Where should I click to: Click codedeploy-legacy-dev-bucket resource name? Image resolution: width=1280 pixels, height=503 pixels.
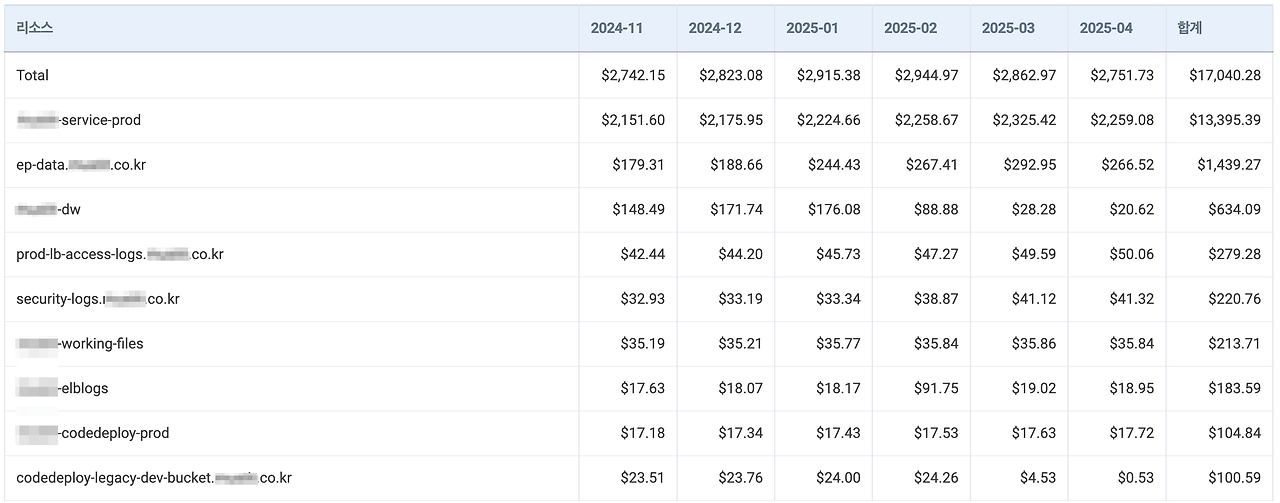click(154, 478)
